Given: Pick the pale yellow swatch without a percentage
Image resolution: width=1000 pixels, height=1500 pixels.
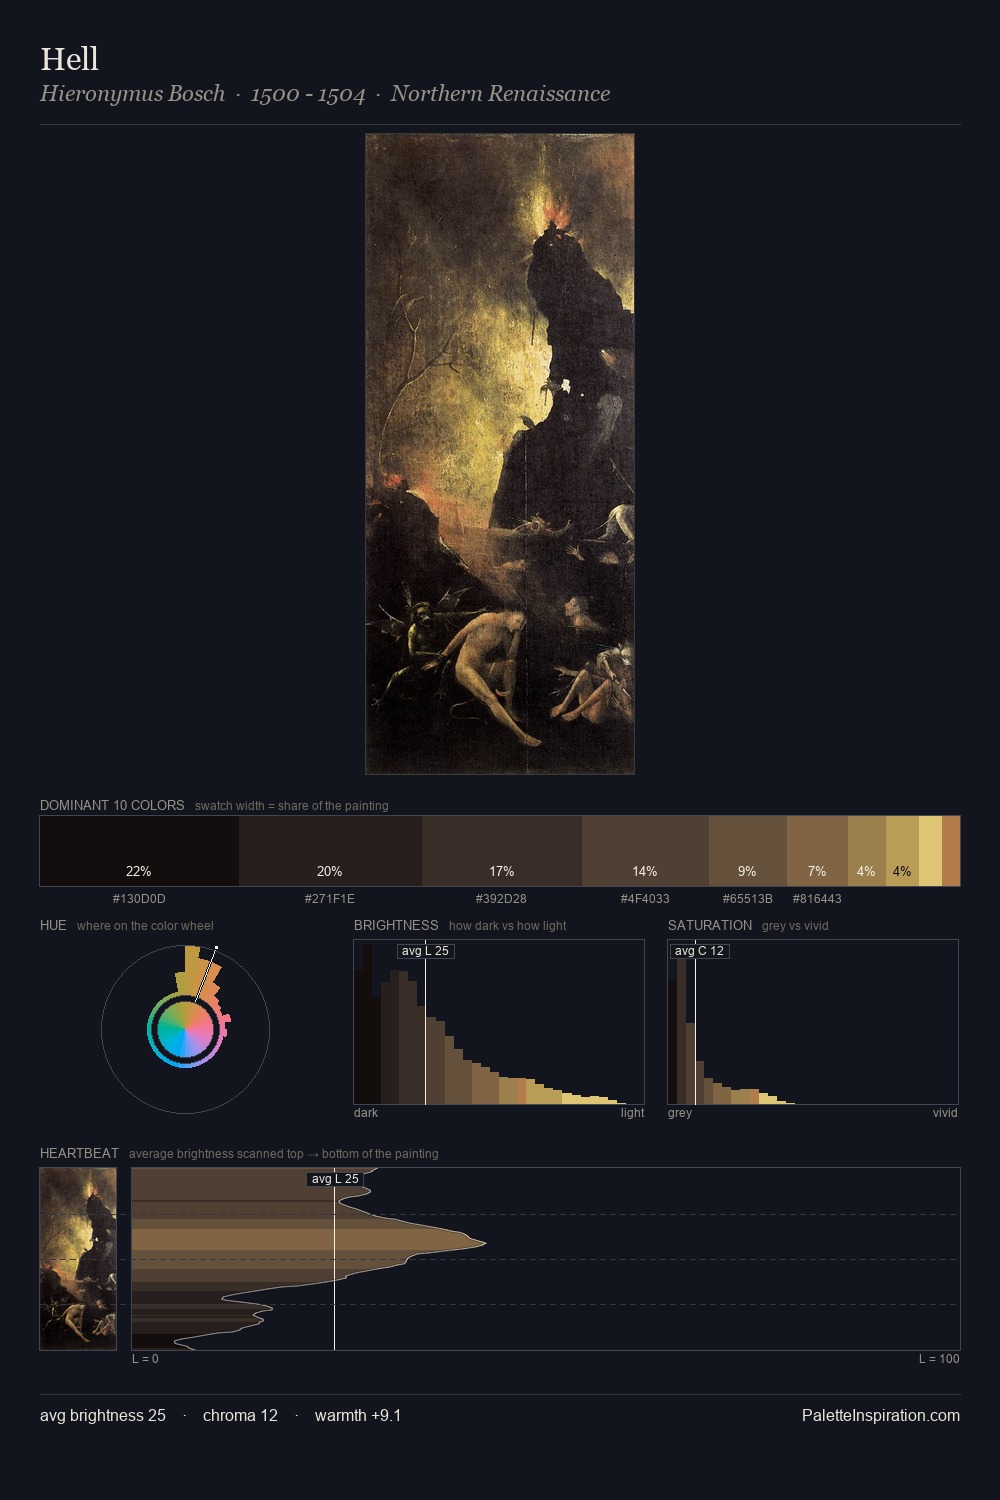Looking at the screenshot, I should (930, 851).
